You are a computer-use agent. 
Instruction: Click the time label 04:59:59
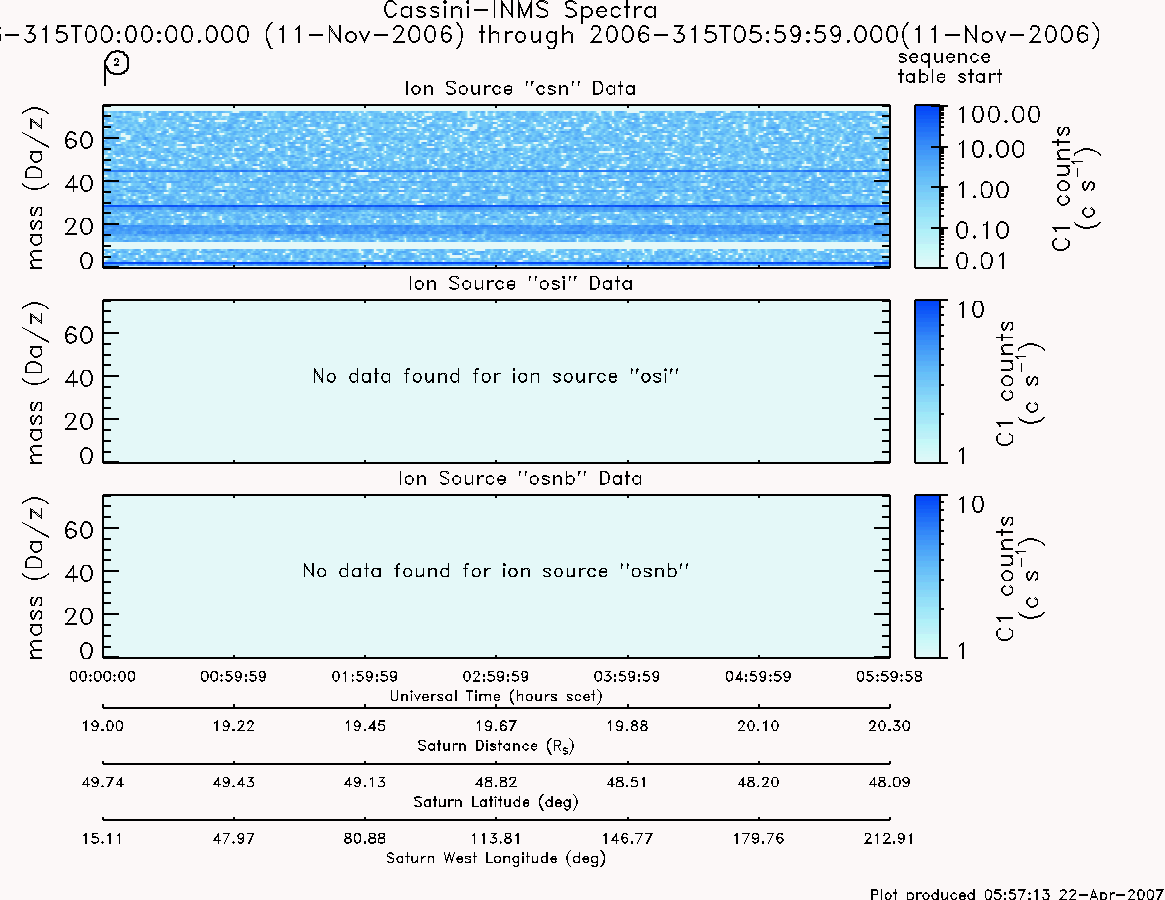tap(759, 676)
